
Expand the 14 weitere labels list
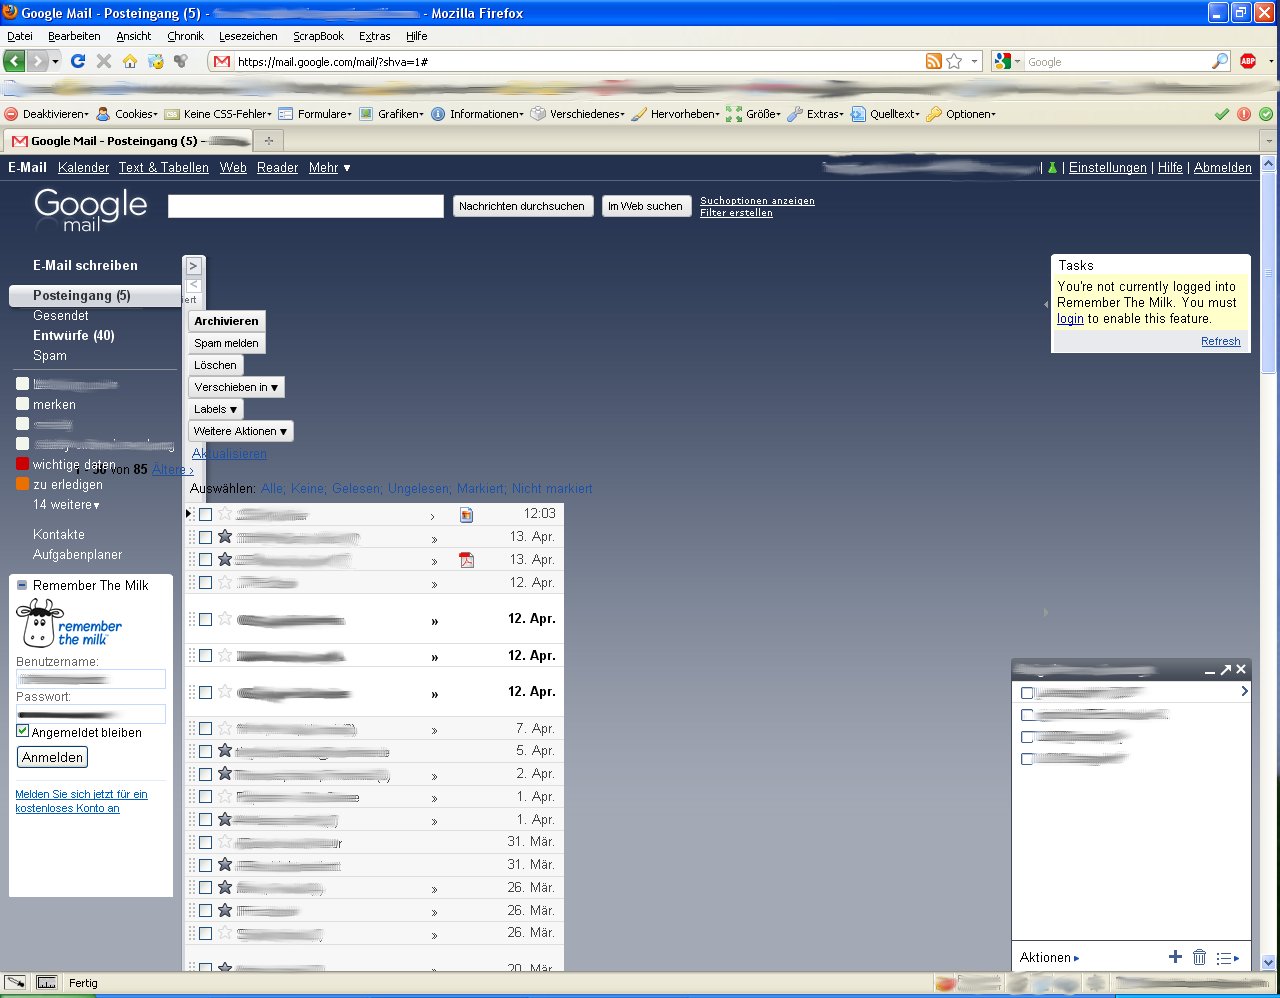click(66, 505)
